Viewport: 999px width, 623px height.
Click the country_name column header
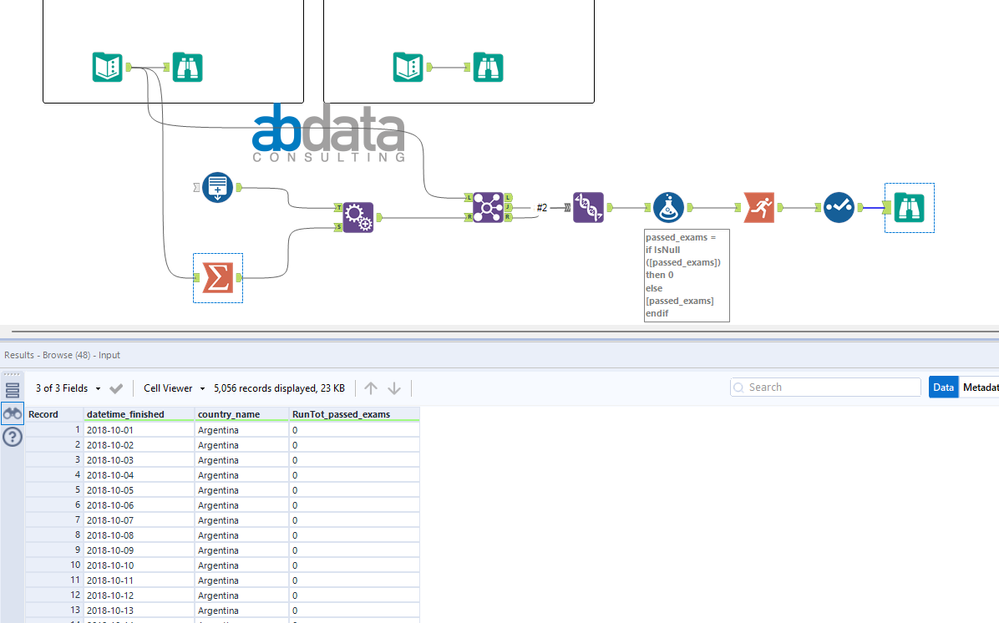242,414
